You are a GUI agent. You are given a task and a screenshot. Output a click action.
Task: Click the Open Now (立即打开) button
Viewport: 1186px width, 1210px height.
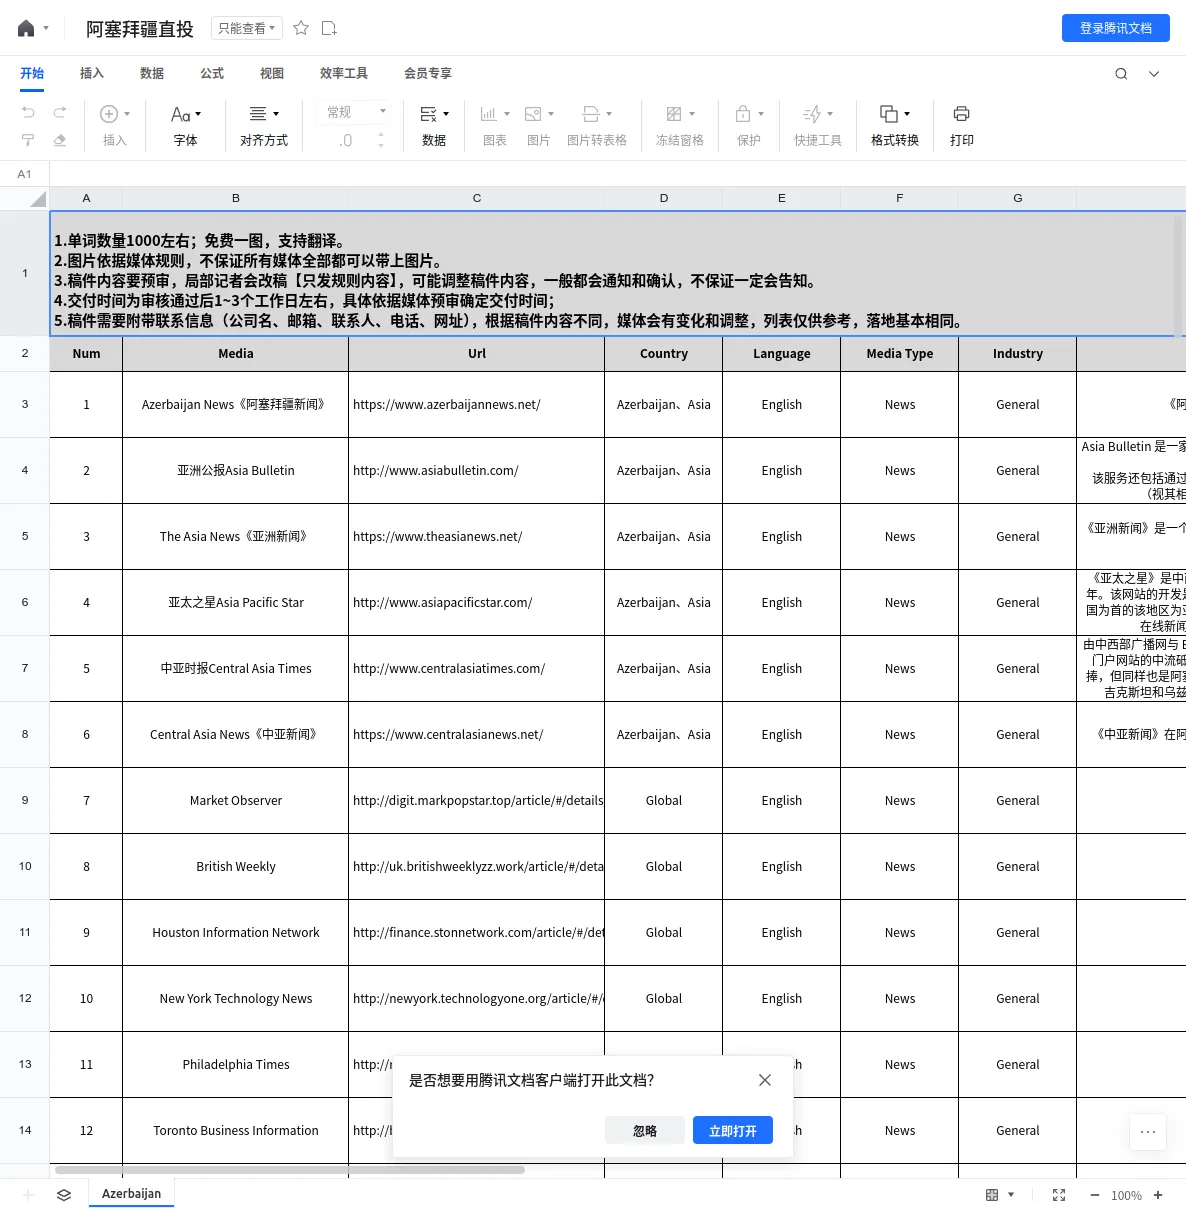coord(733,1131)
